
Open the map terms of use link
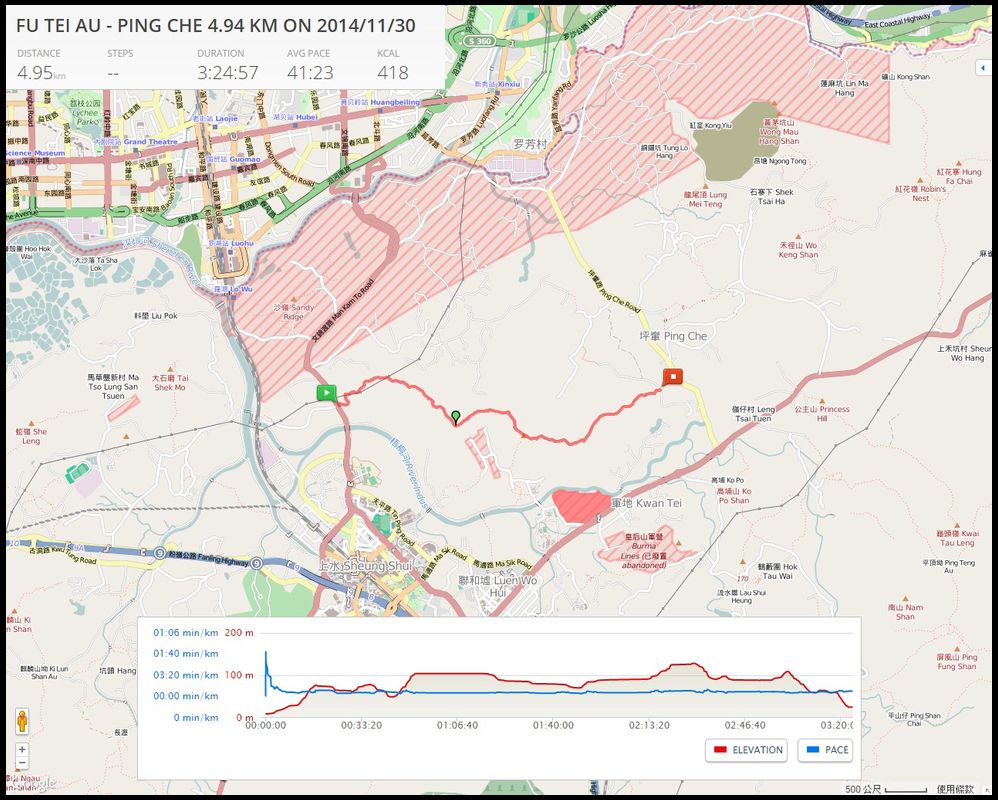958,788
